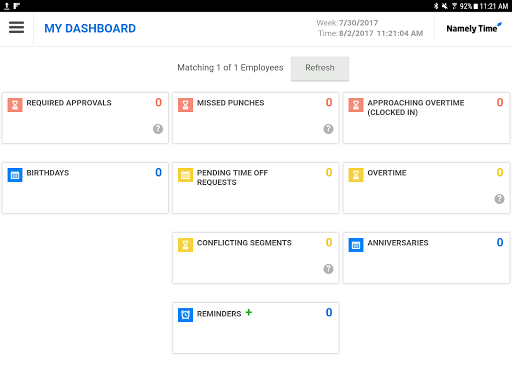Open the Conflicting Segments card title
Image resolution: width=512 pixels, height=384 pixels.
click(x=244, y=243)
